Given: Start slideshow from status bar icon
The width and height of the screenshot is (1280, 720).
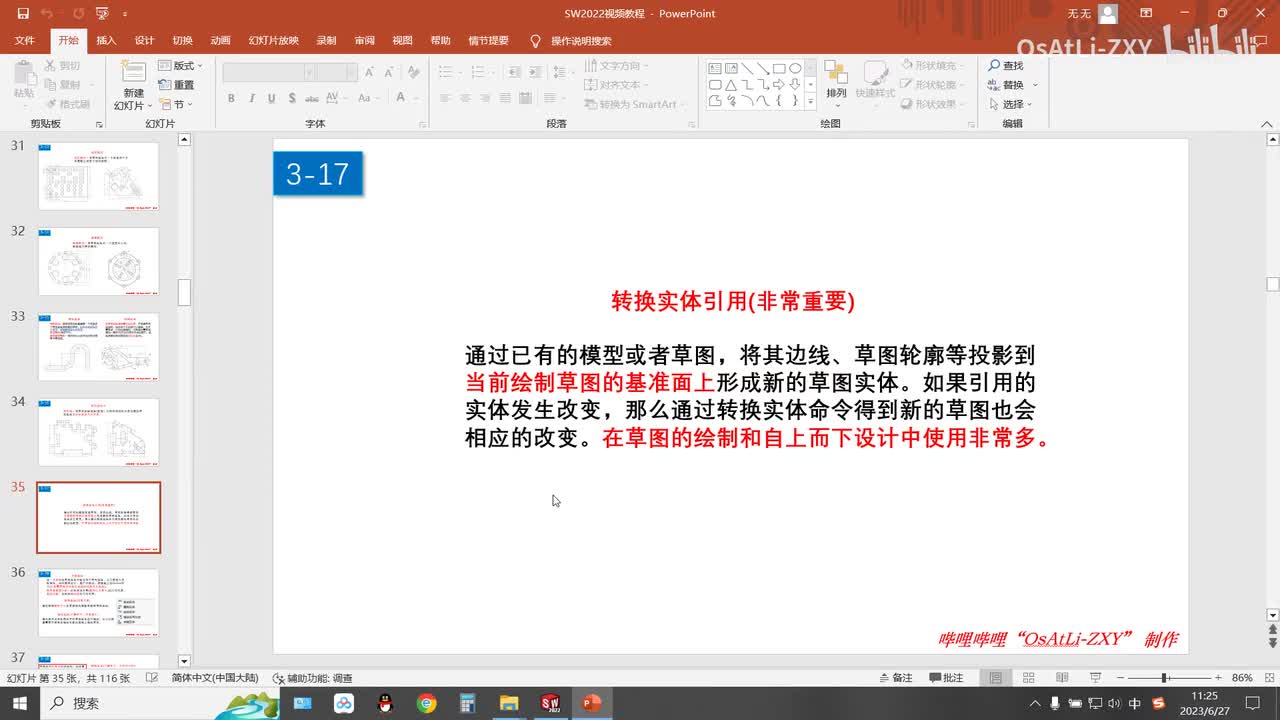Looking at the screenshot, I should (x=1095, y=678).
